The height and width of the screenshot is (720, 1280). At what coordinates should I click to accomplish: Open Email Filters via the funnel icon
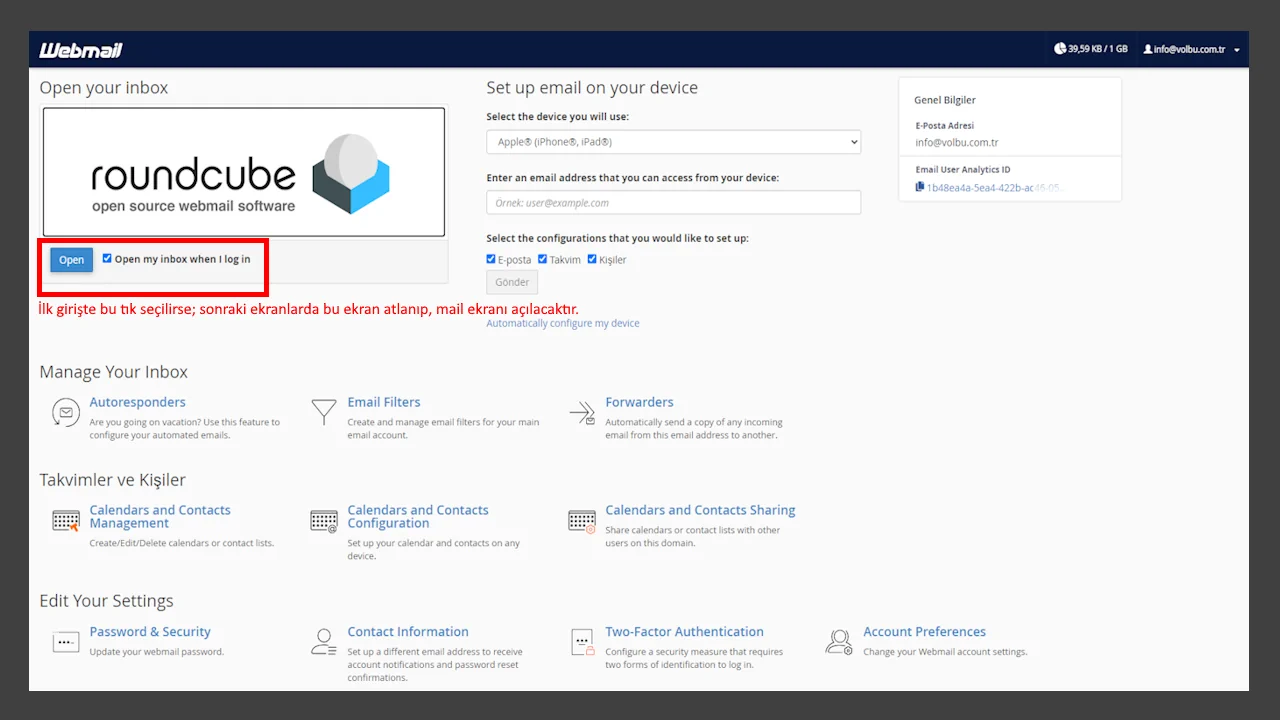[x=322, y=411]
